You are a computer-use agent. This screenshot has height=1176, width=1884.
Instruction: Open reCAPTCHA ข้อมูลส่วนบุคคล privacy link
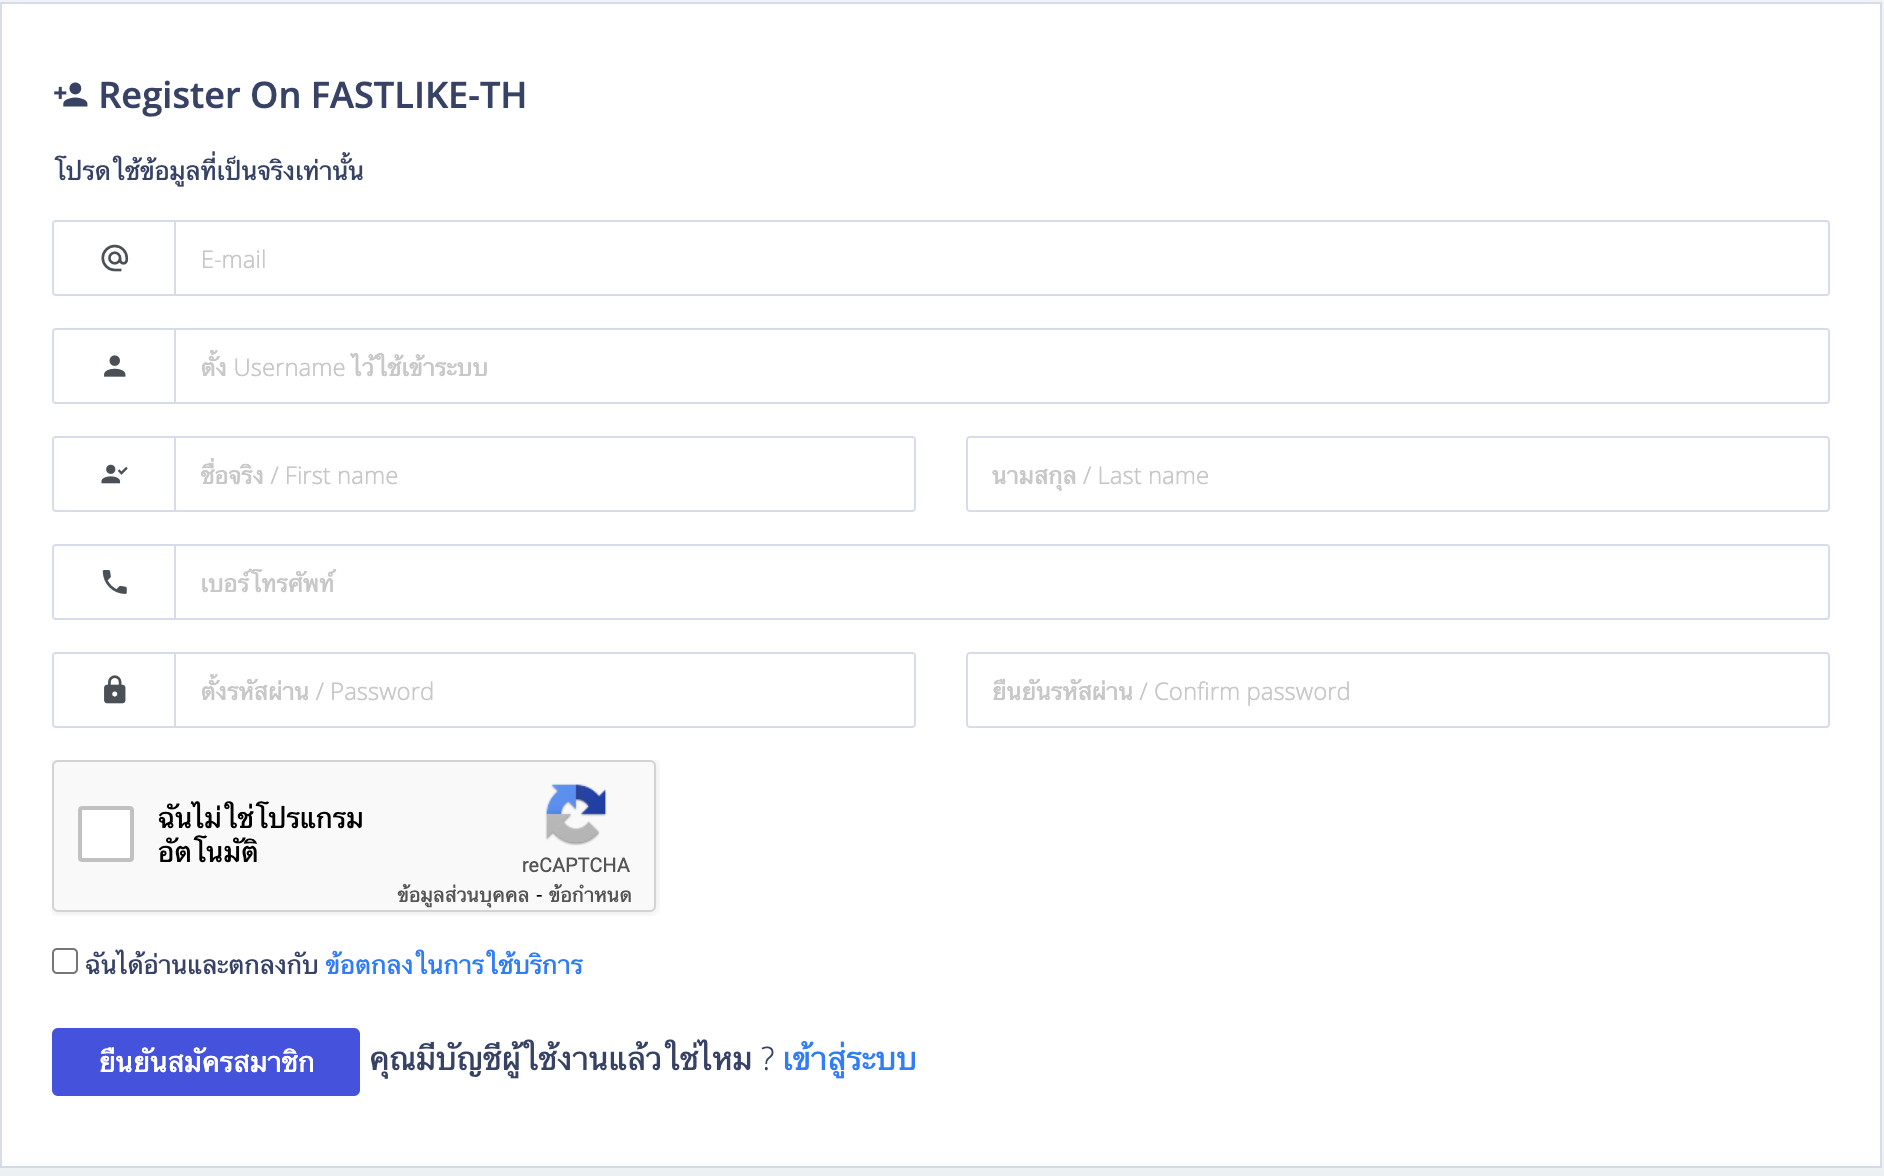click(463, 895)
